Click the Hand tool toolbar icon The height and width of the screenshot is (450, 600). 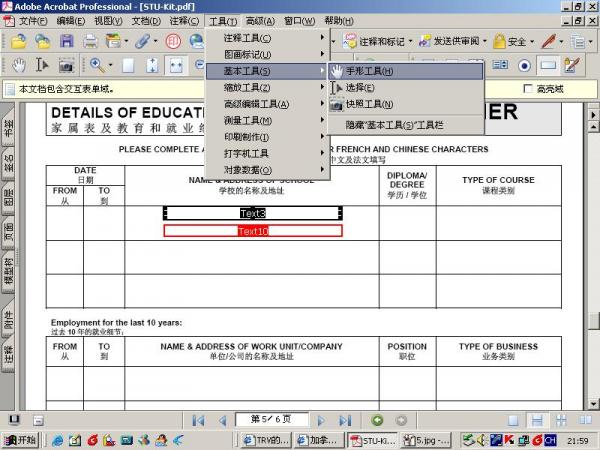click(x=20, y=65)
